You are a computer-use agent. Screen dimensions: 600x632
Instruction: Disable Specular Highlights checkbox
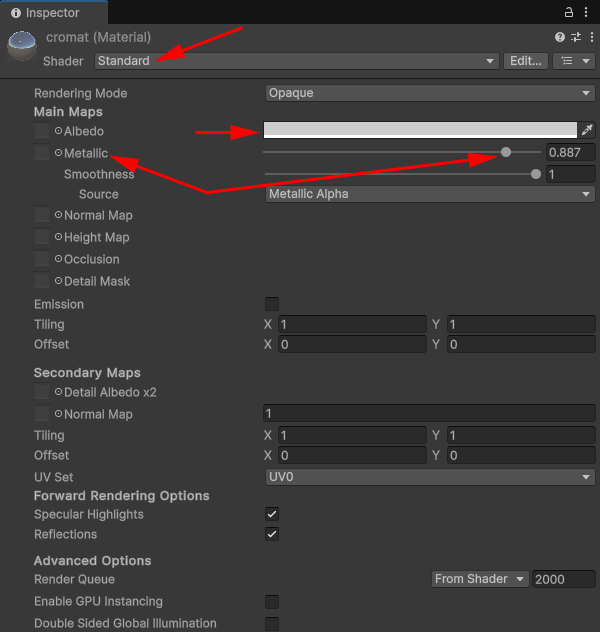271,514
